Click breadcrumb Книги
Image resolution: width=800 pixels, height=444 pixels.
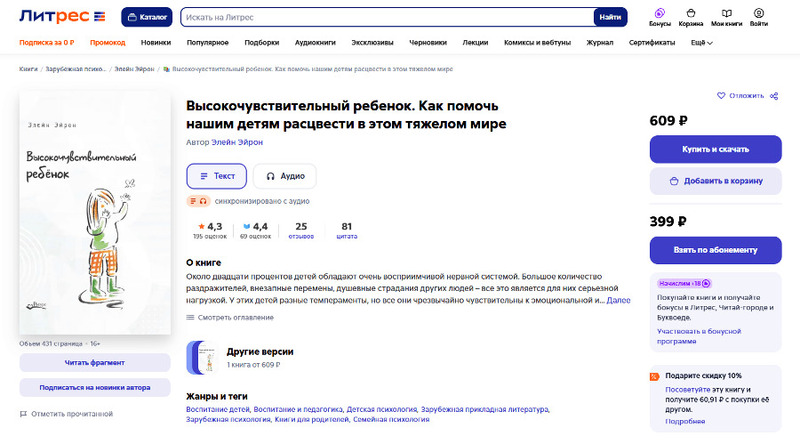[x=29, y=69]
